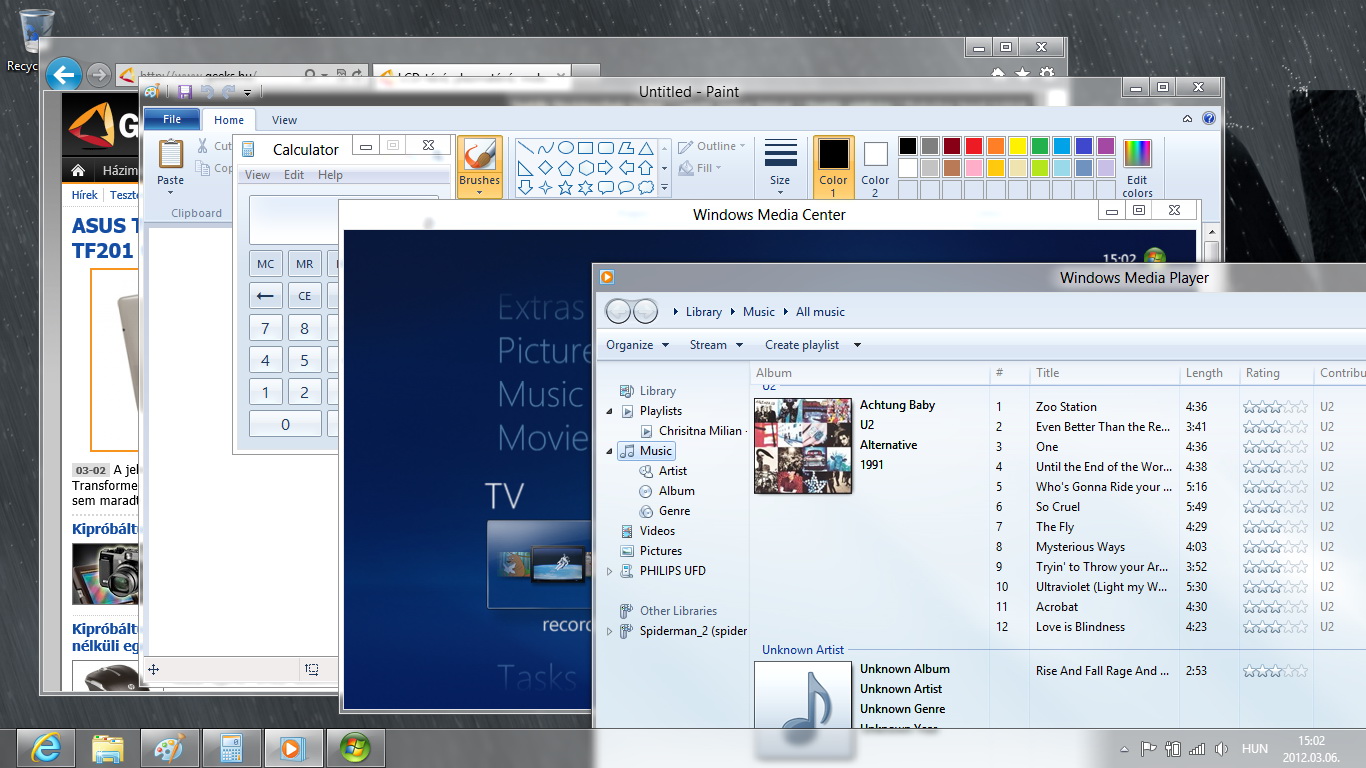Open File Explorer from the taskbar
This screenshot has width=1366, height=768.
(x=107, y=748)
